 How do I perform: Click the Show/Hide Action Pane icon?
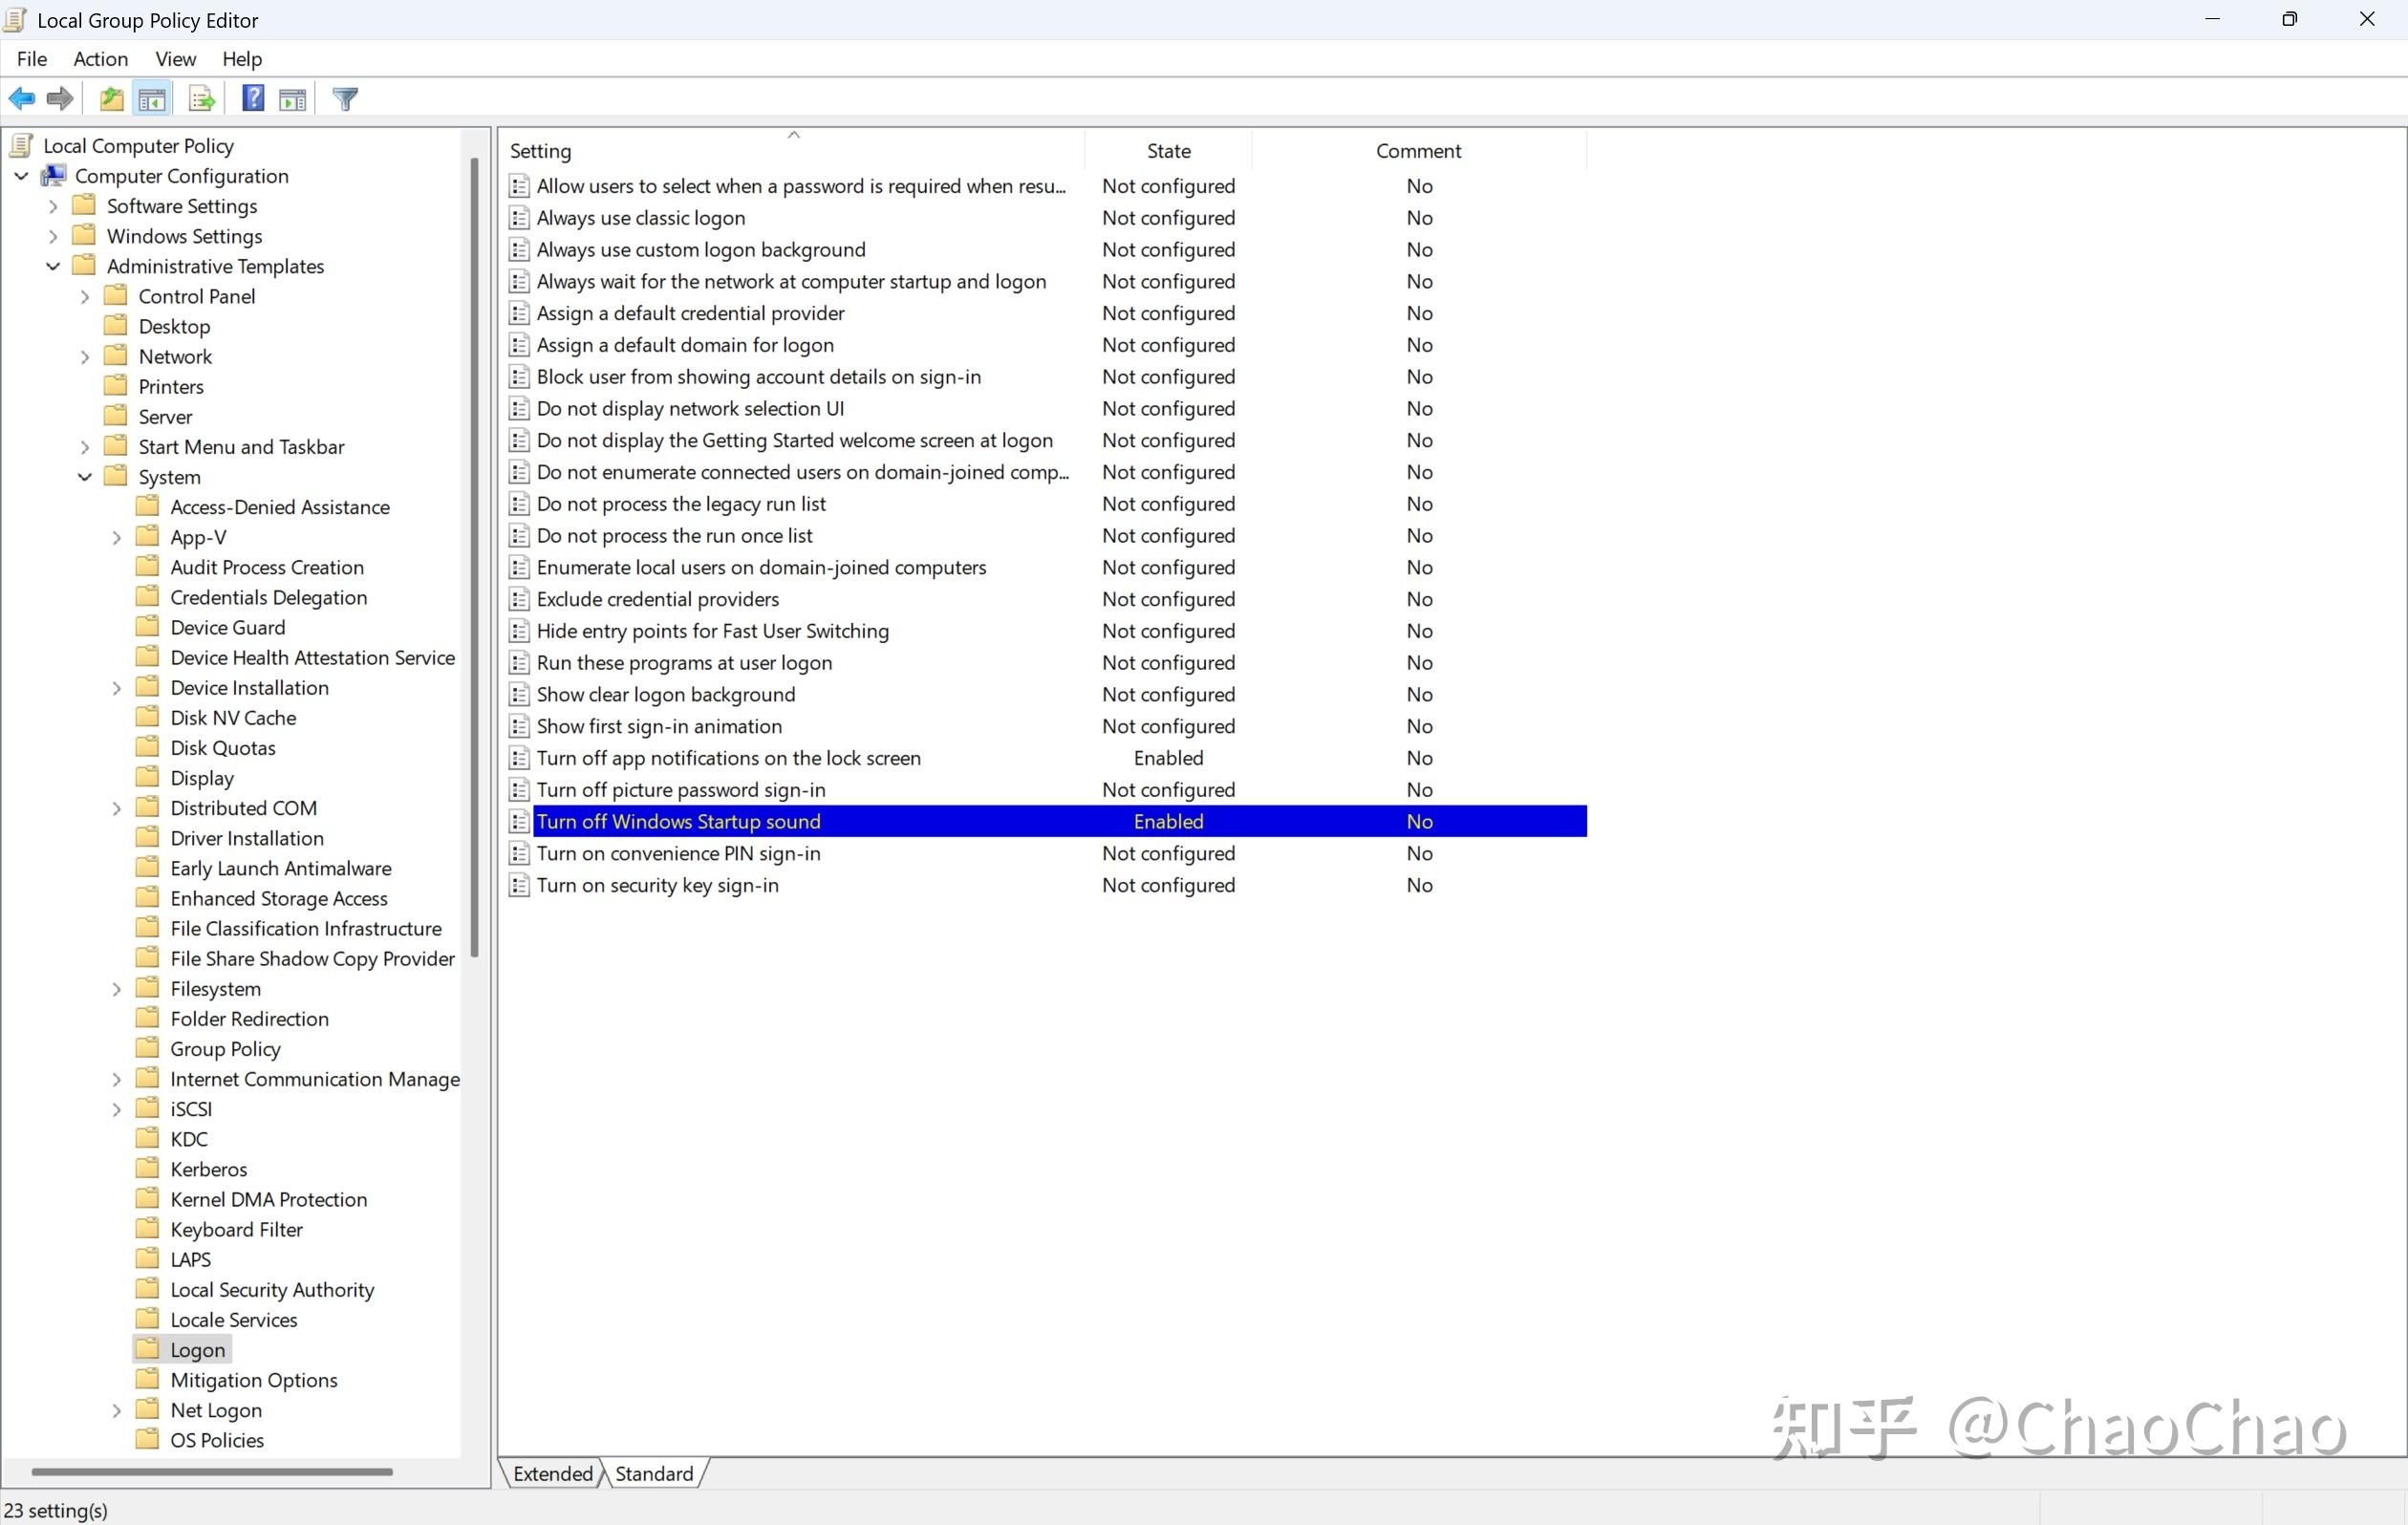(x=292, y=98)
